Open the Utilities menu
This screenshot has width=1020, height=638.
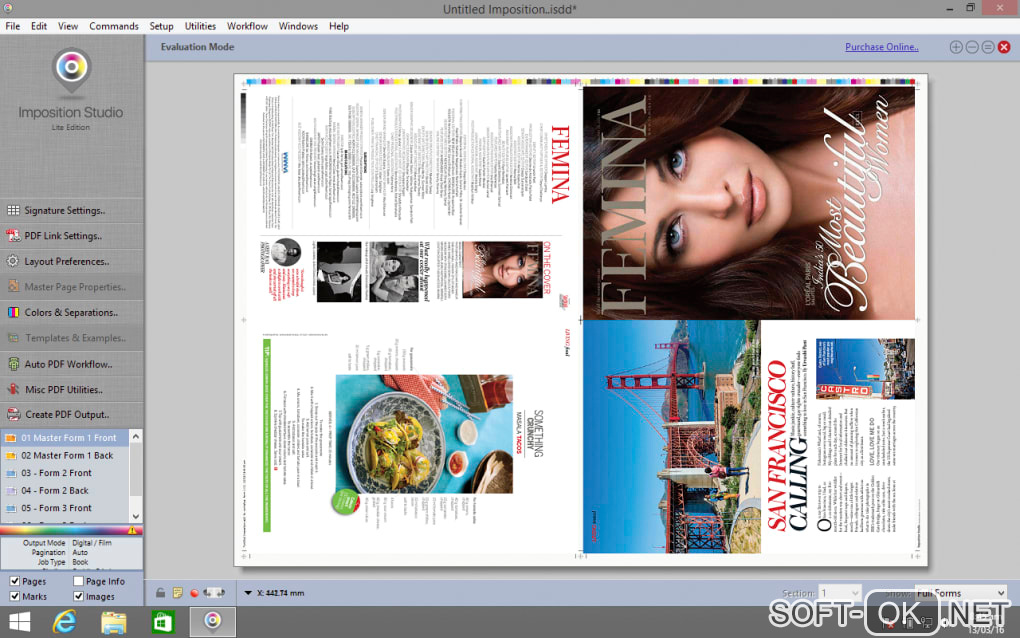200,26
